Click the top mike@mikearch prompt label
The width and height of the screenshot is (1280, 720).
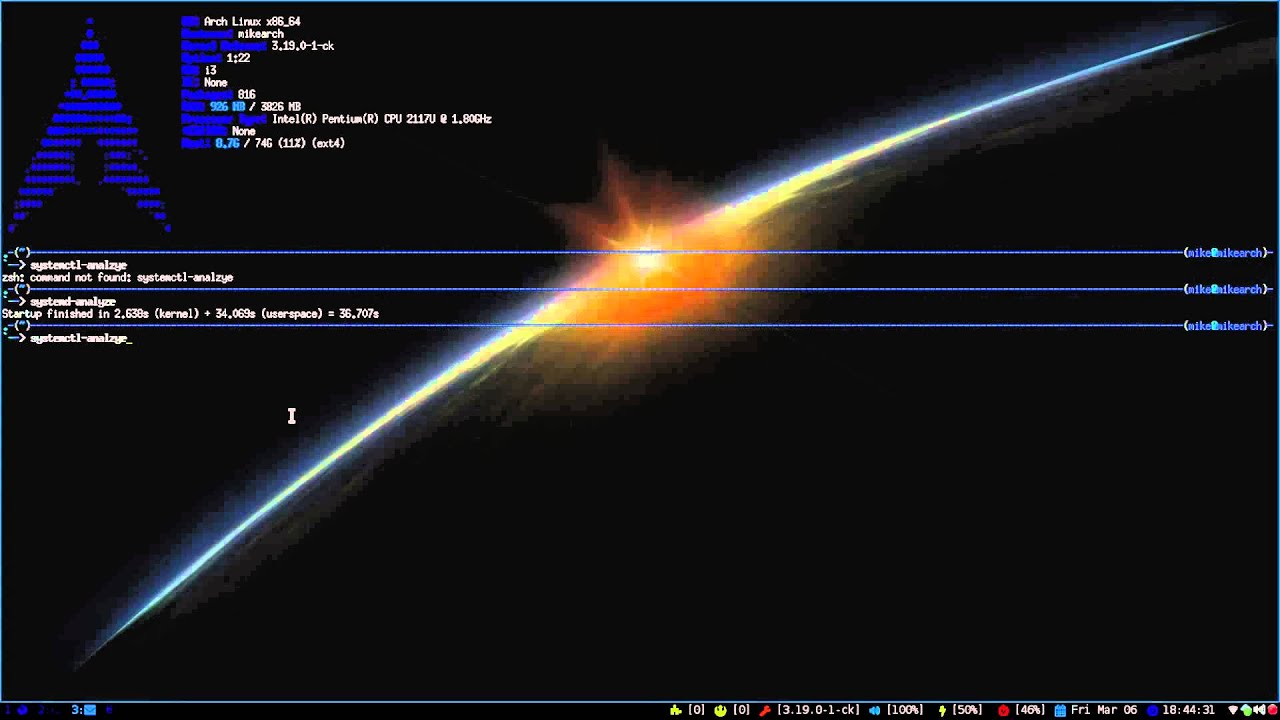tap(1226, 253)
